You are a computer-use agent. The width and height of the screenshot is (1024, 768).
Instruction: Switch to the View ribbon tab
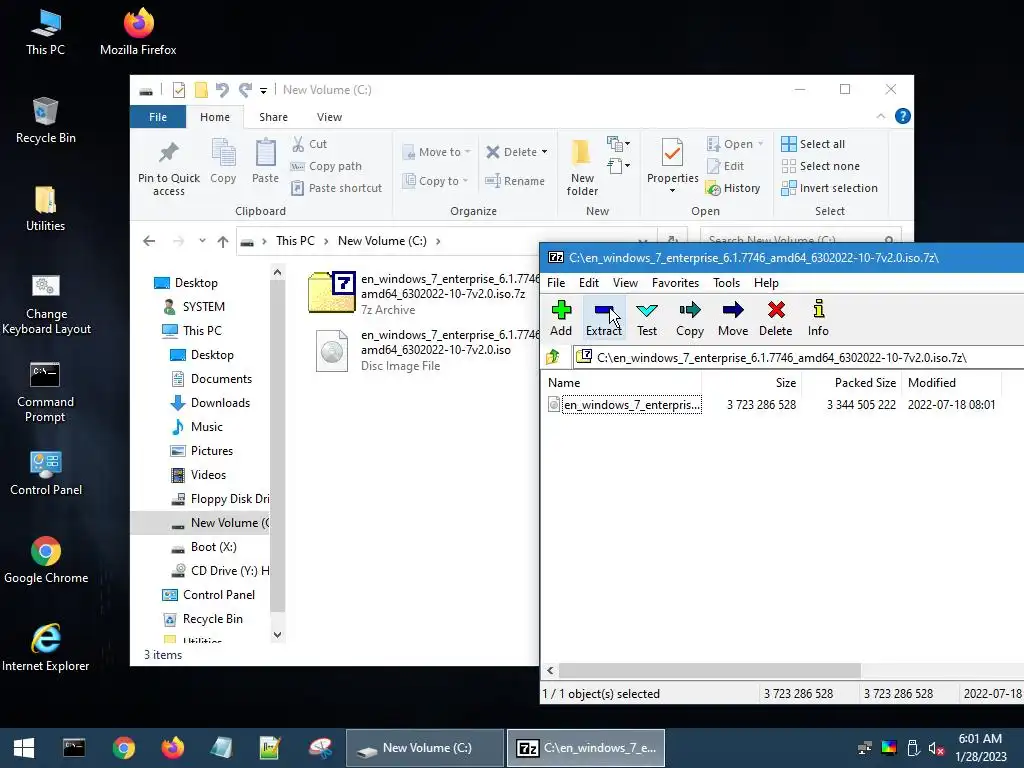[x=329, y=117]
